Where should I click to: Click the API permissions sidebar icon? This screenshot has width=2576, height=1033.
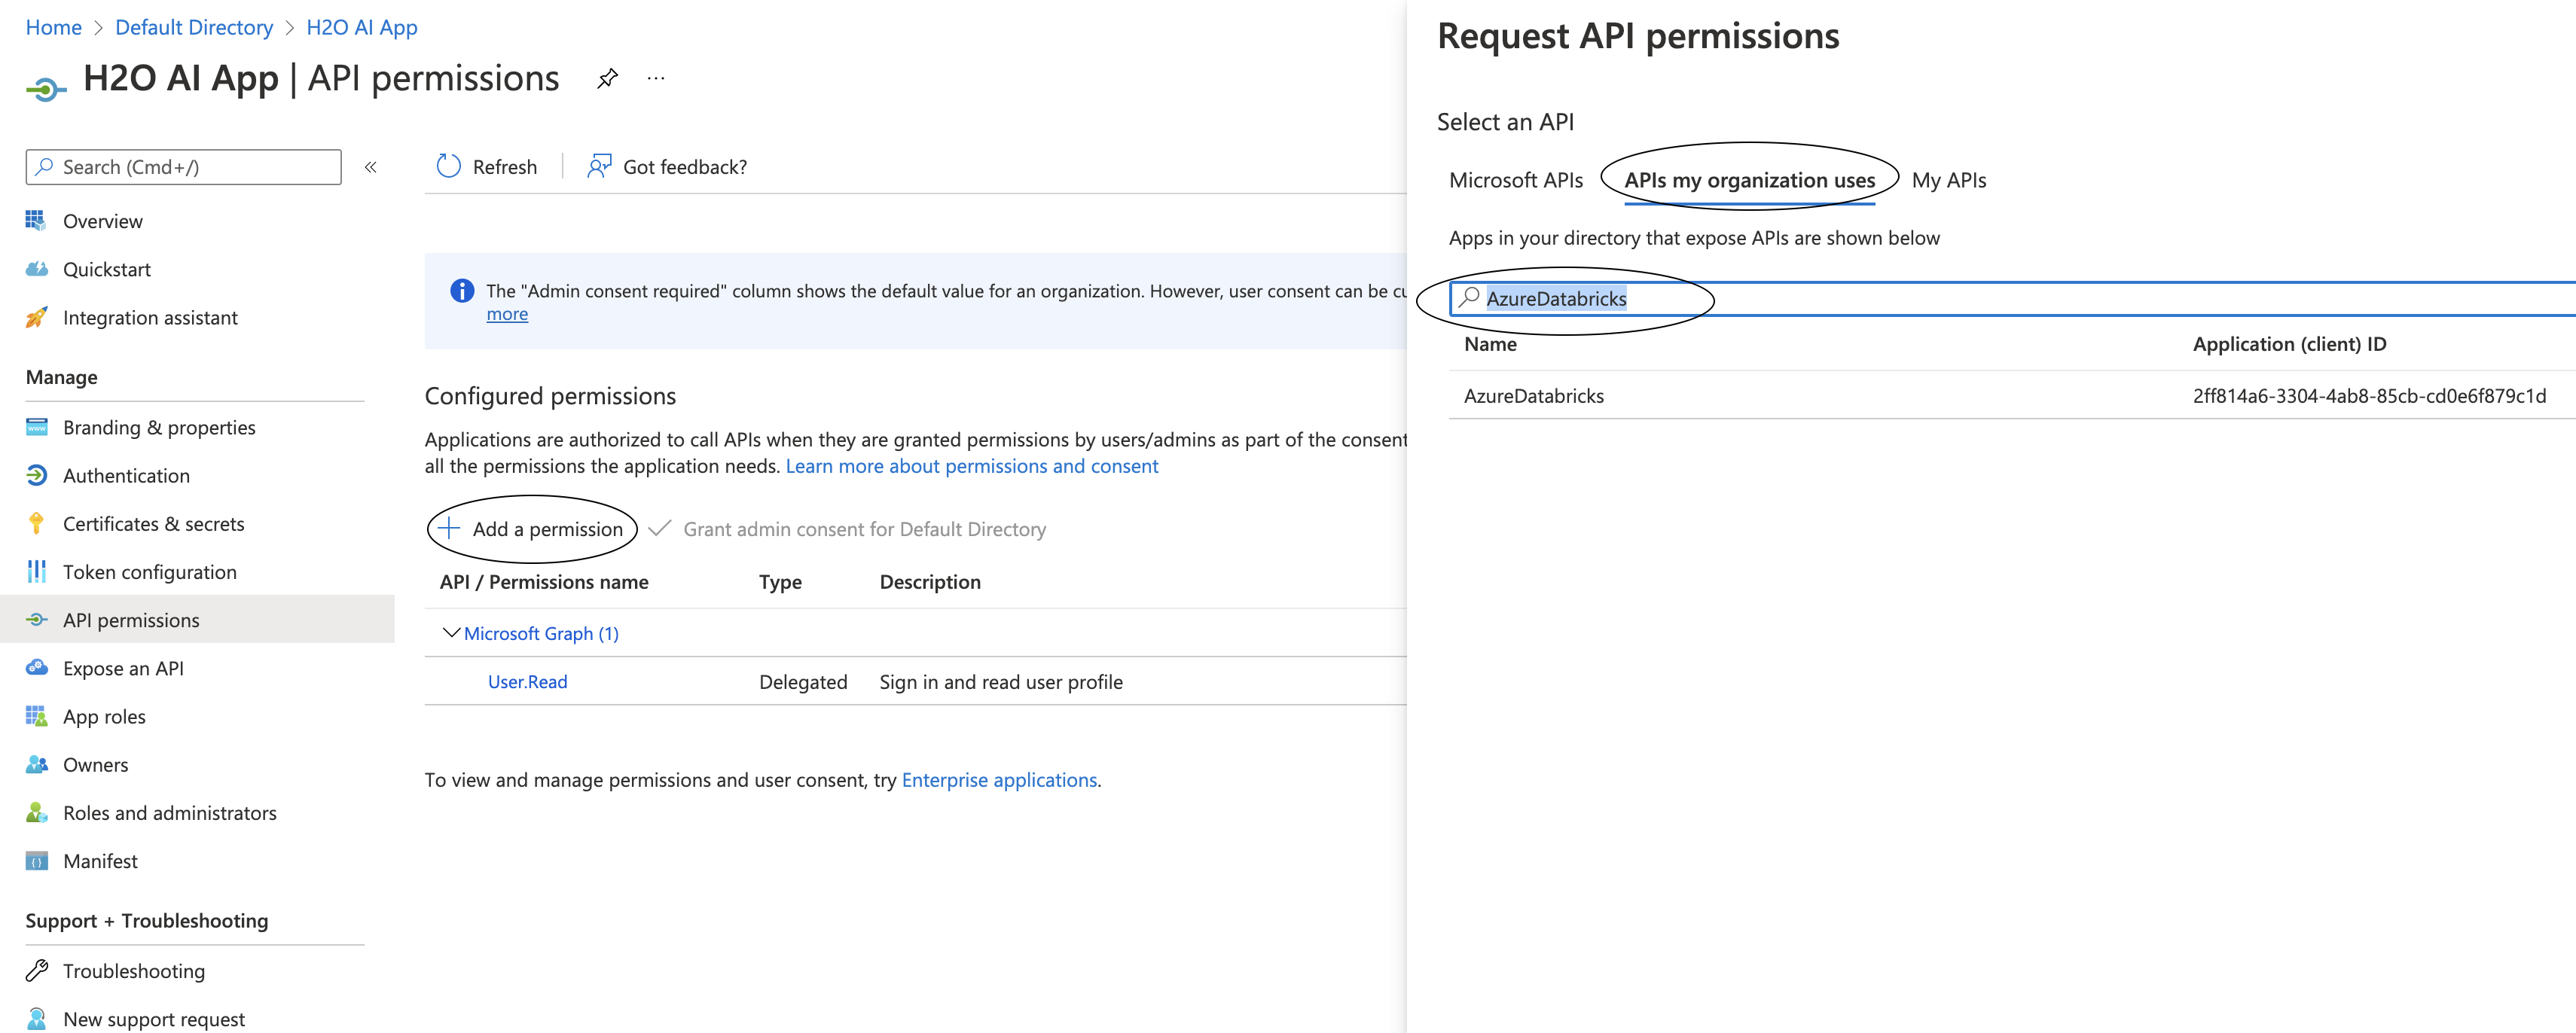(36, 620)
